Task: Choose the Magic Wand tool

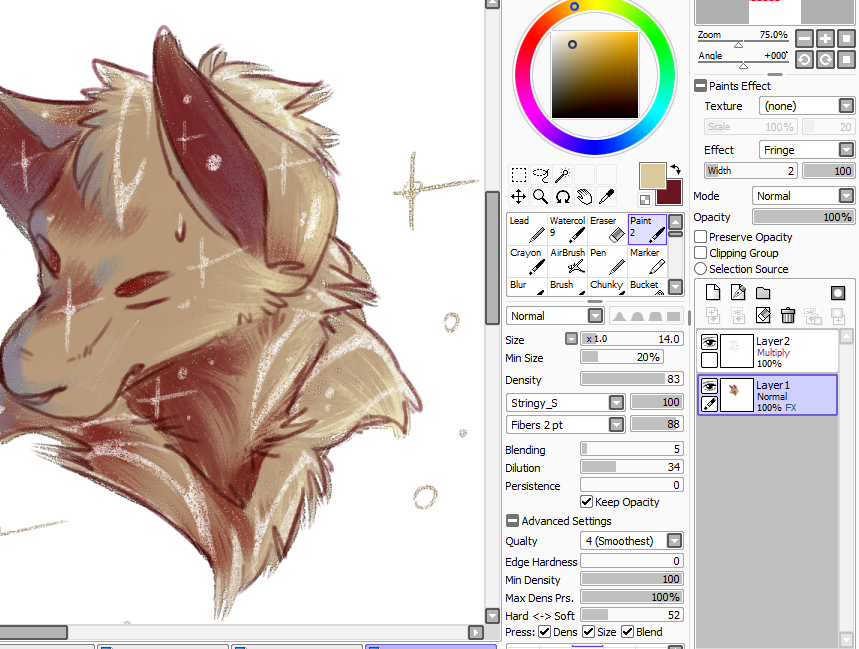Action: click(563, 175)
